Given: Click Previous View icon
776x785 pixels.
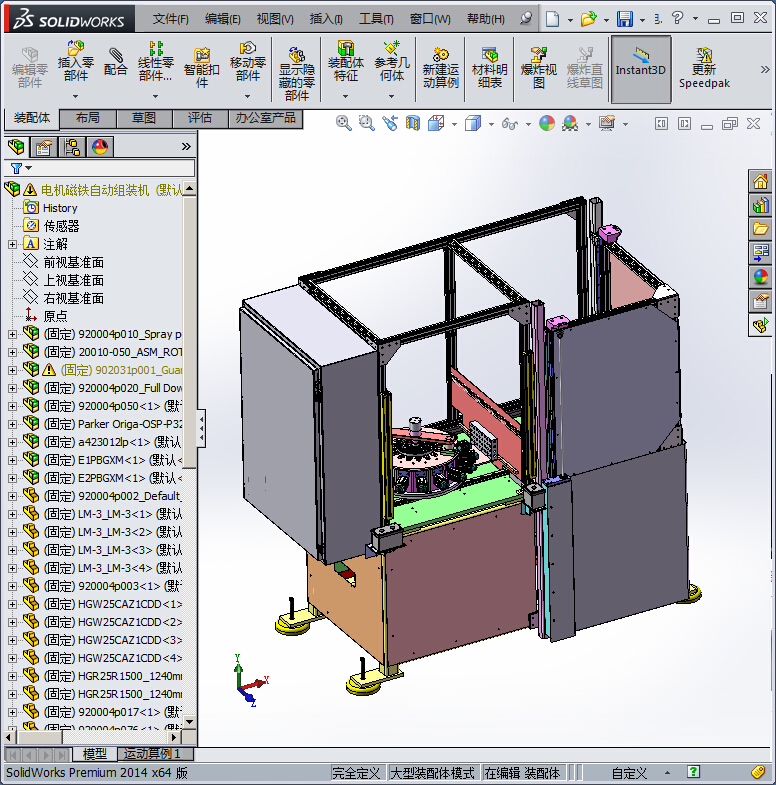Looking at the screenshot, I should [390, 123].
